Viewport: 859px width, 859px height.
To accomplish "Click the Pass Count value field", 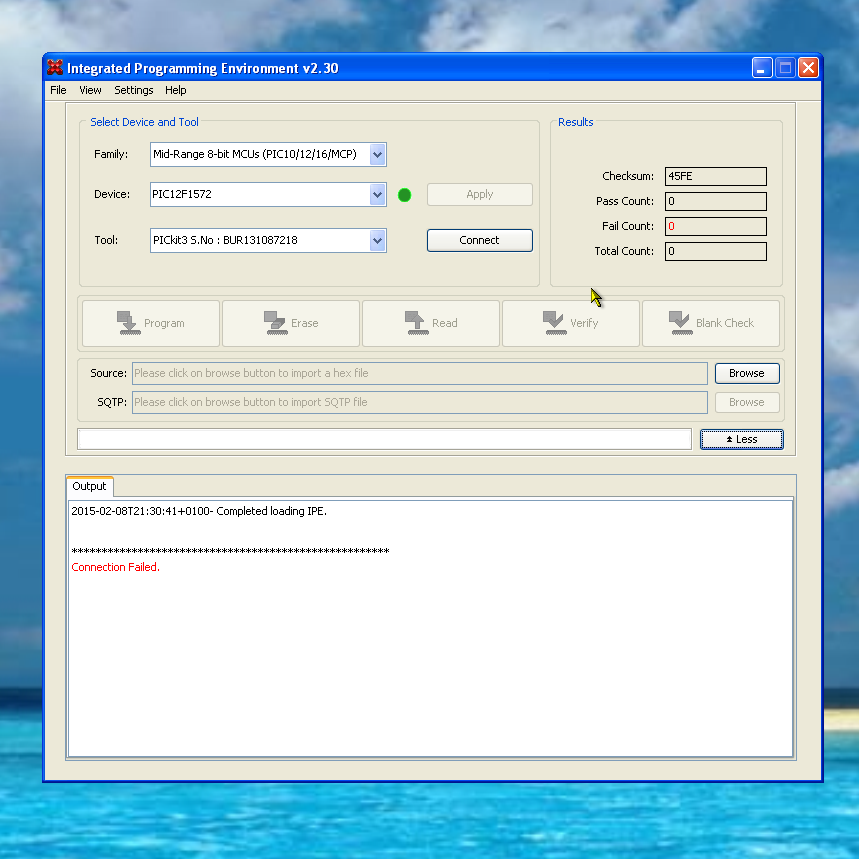I will click(715, 201).
